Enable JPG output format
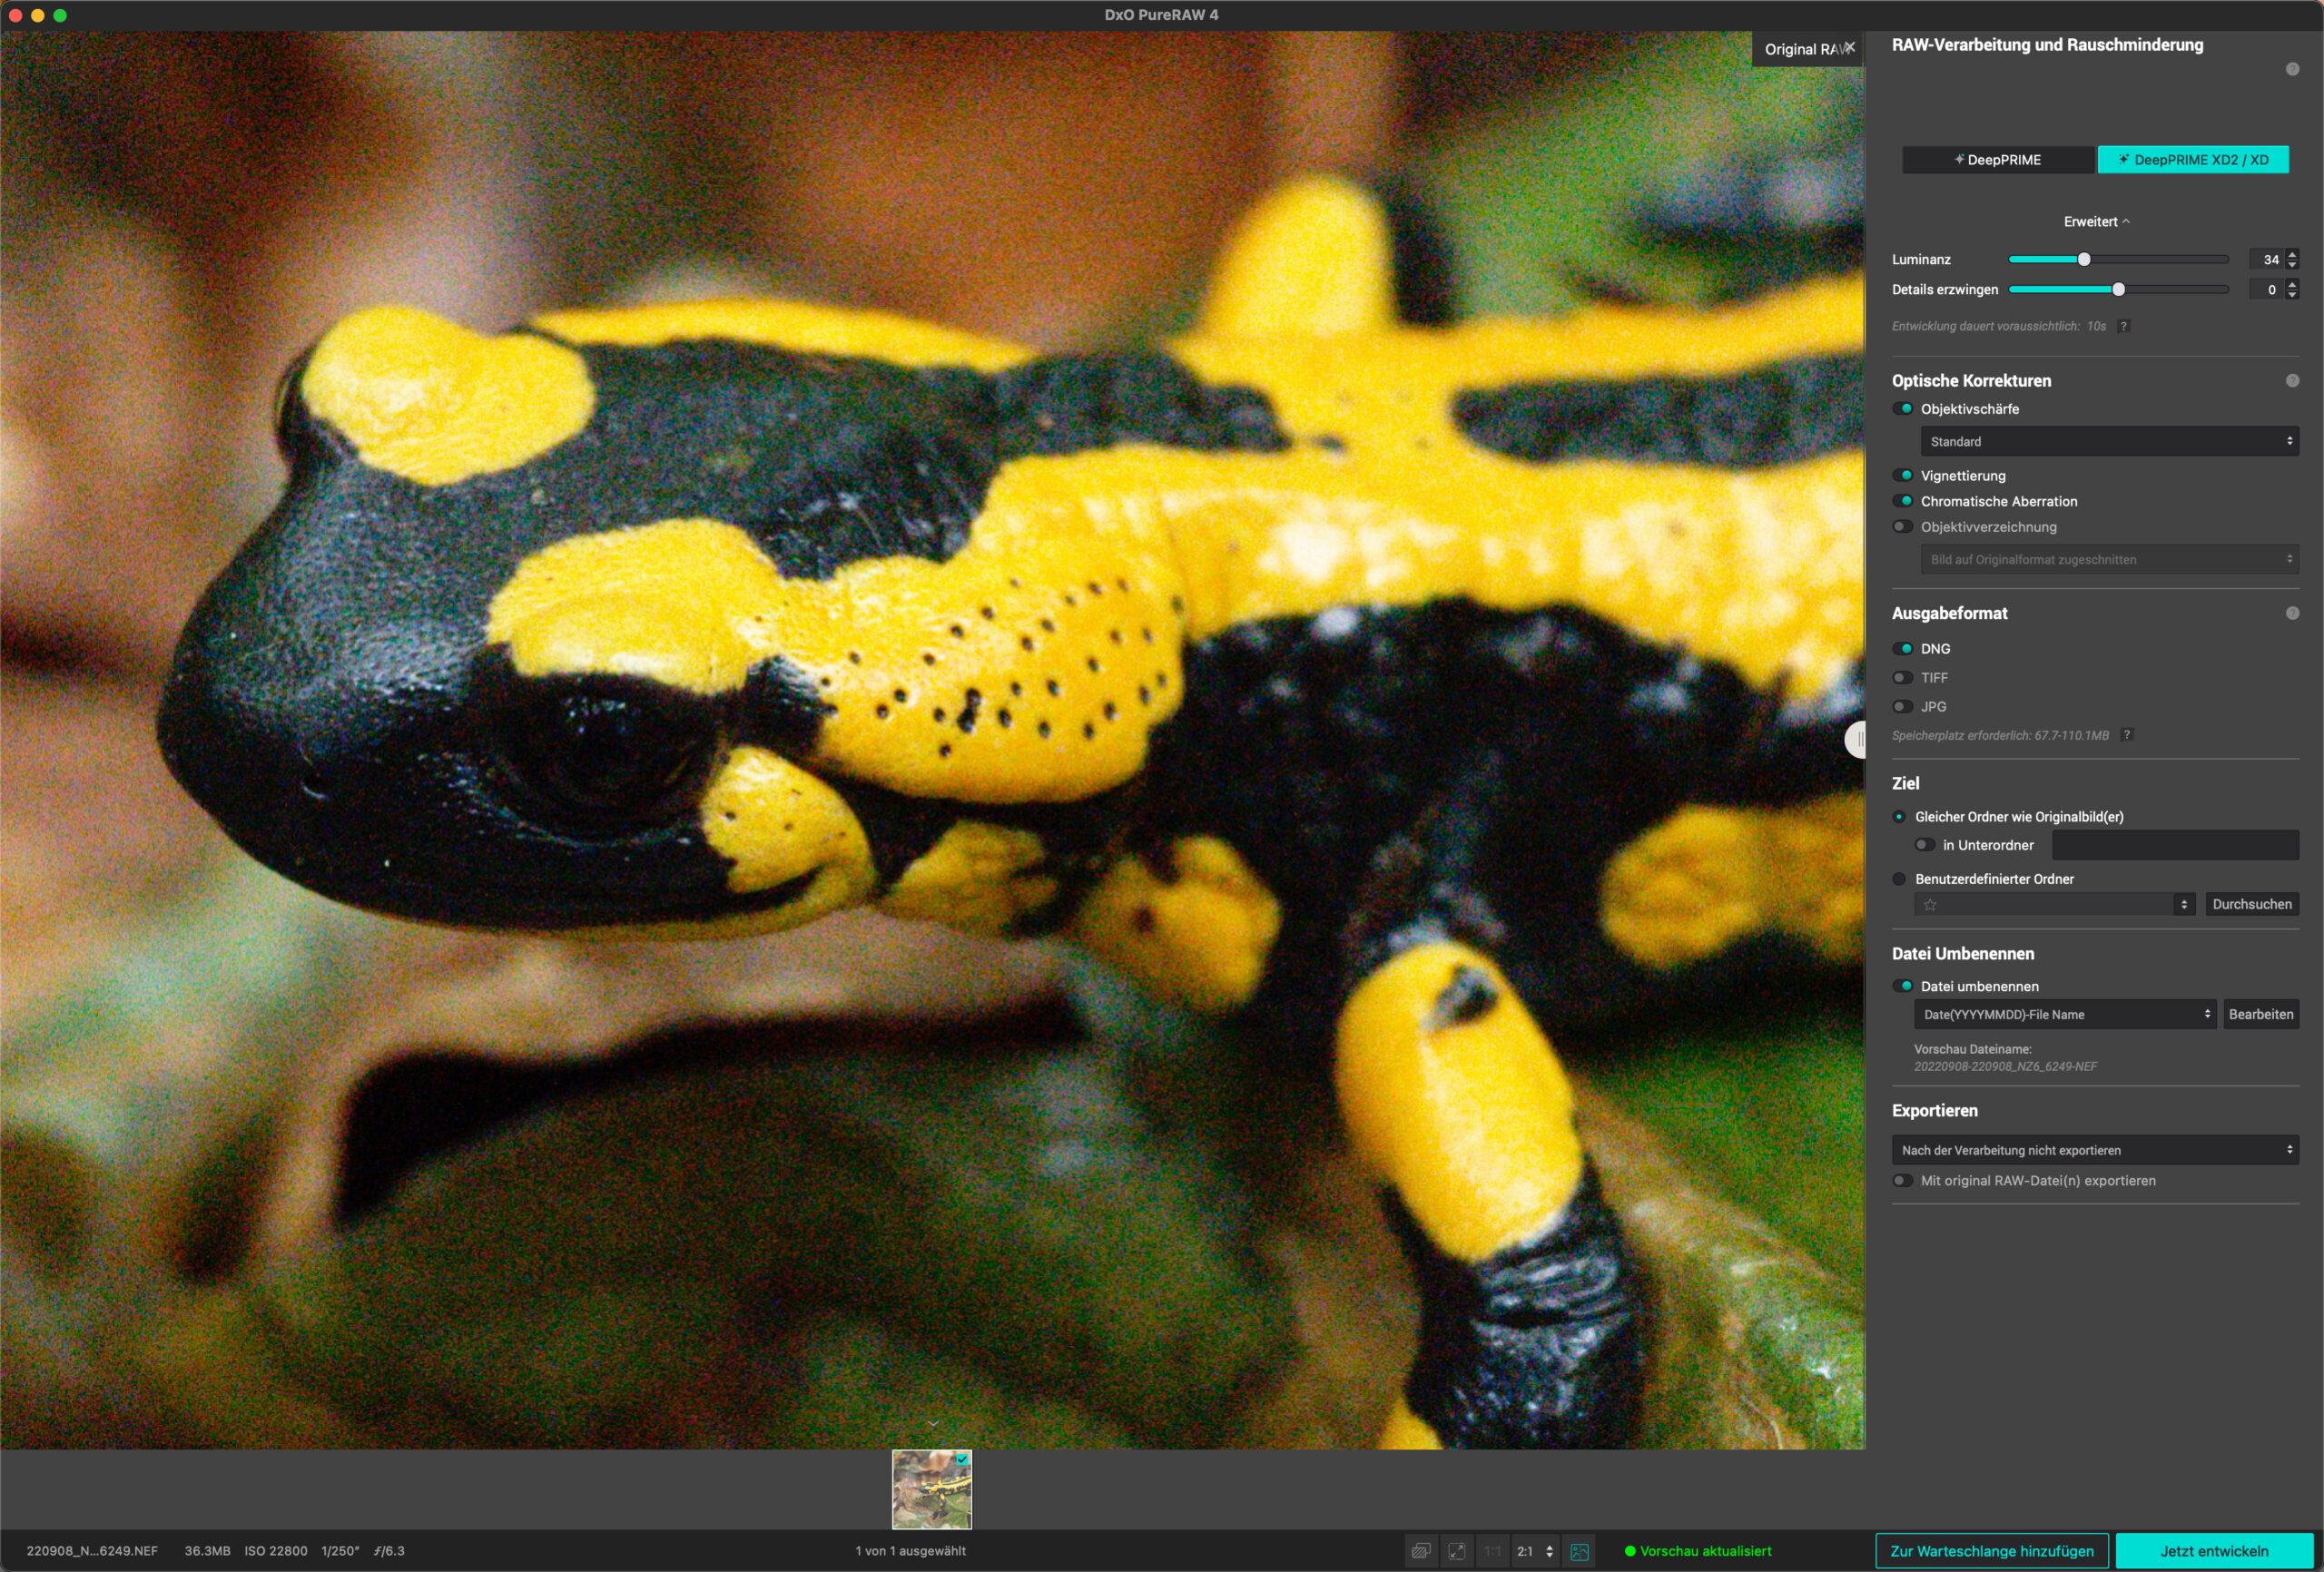 click(x=1902, y=707)
